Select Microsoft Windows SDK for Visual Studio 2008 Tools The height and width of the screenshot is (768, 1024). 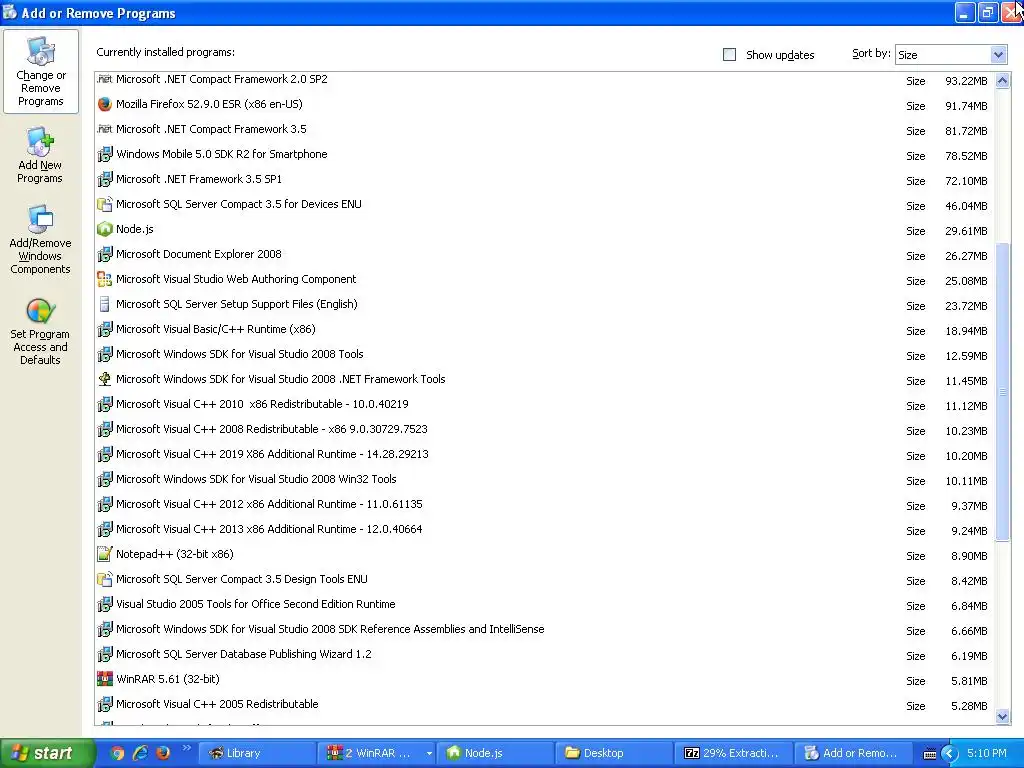coord(545,355)
